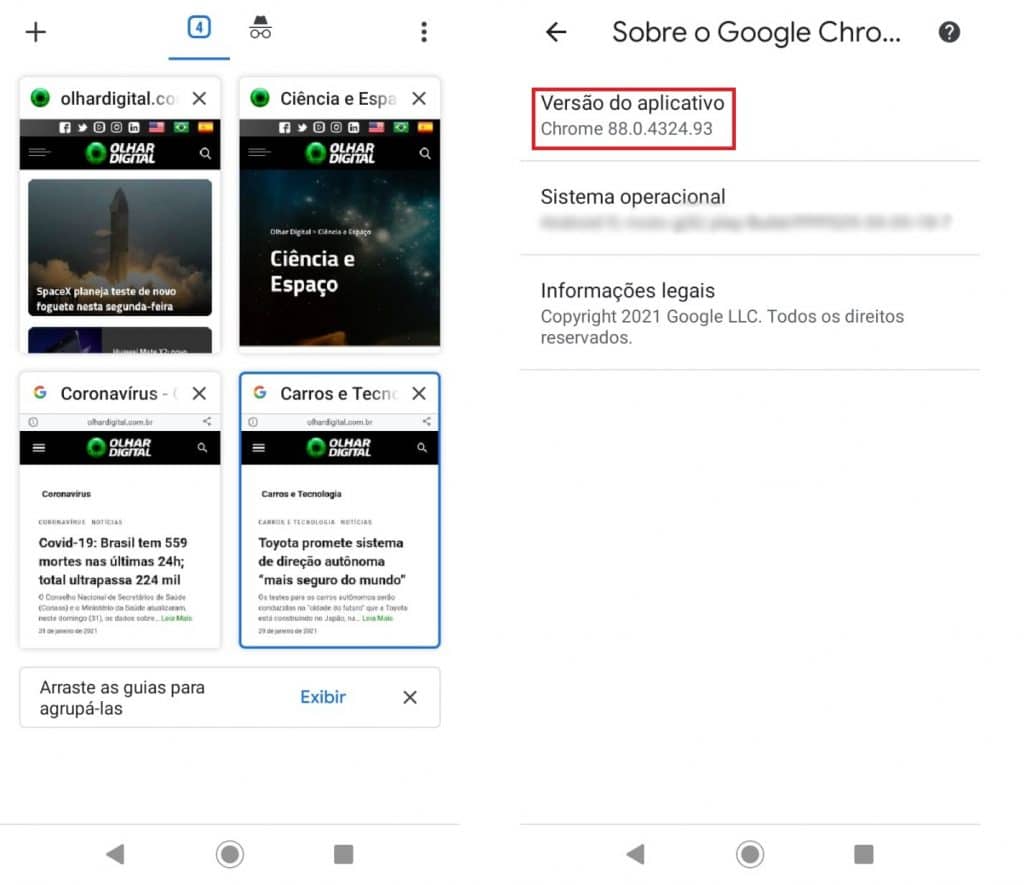
Task: Tap Android back button on left phone
Action: point(115,854)
